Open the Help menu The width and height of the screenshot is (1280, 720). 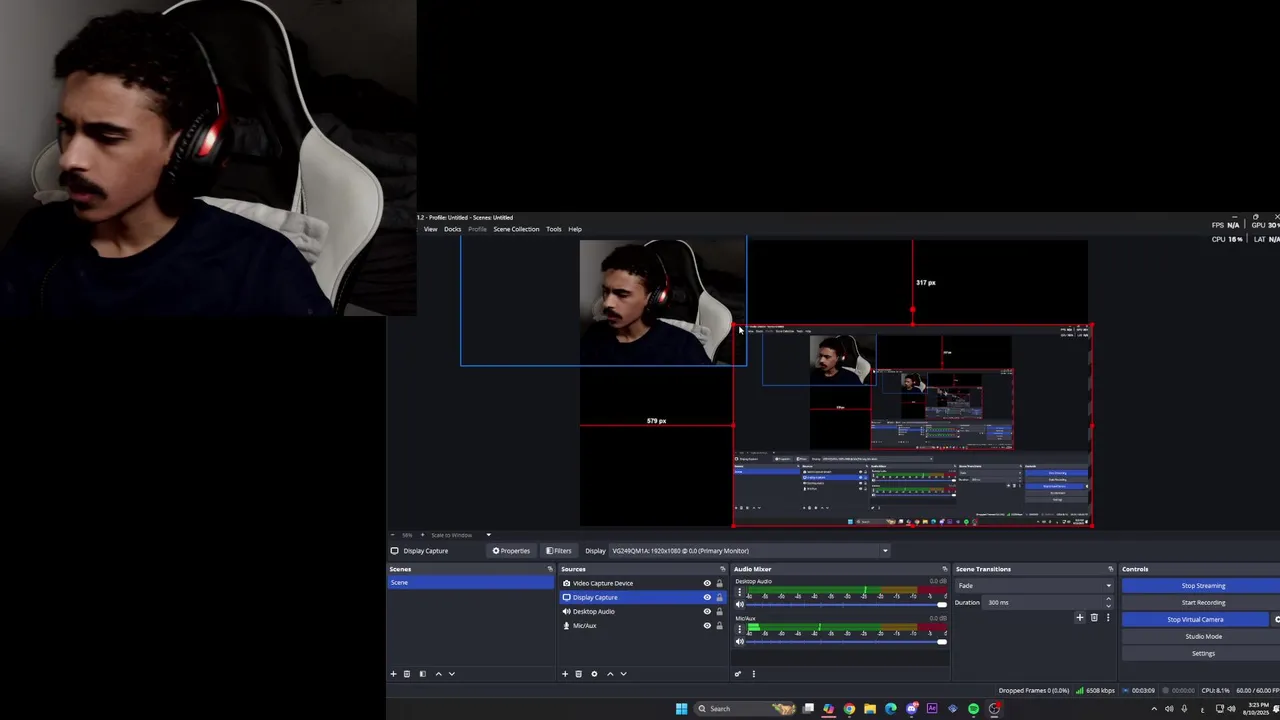click(x=575, y=229)
